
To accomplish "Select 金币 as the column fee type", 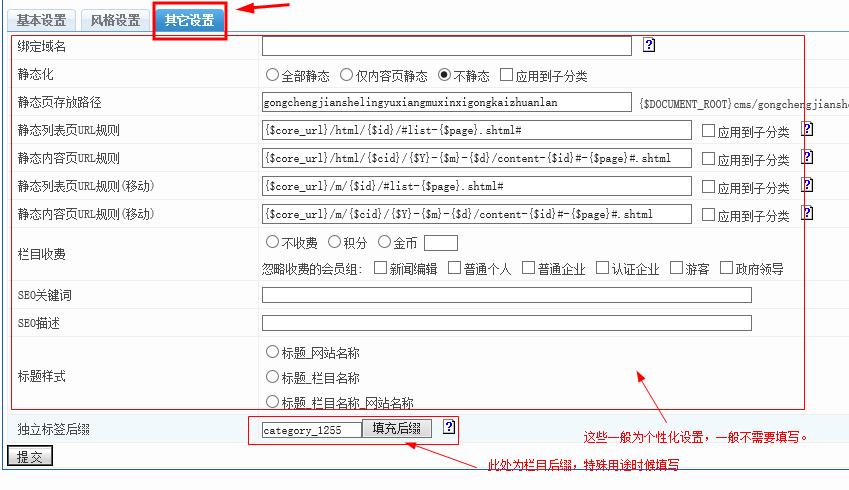I will coord(385,242).
